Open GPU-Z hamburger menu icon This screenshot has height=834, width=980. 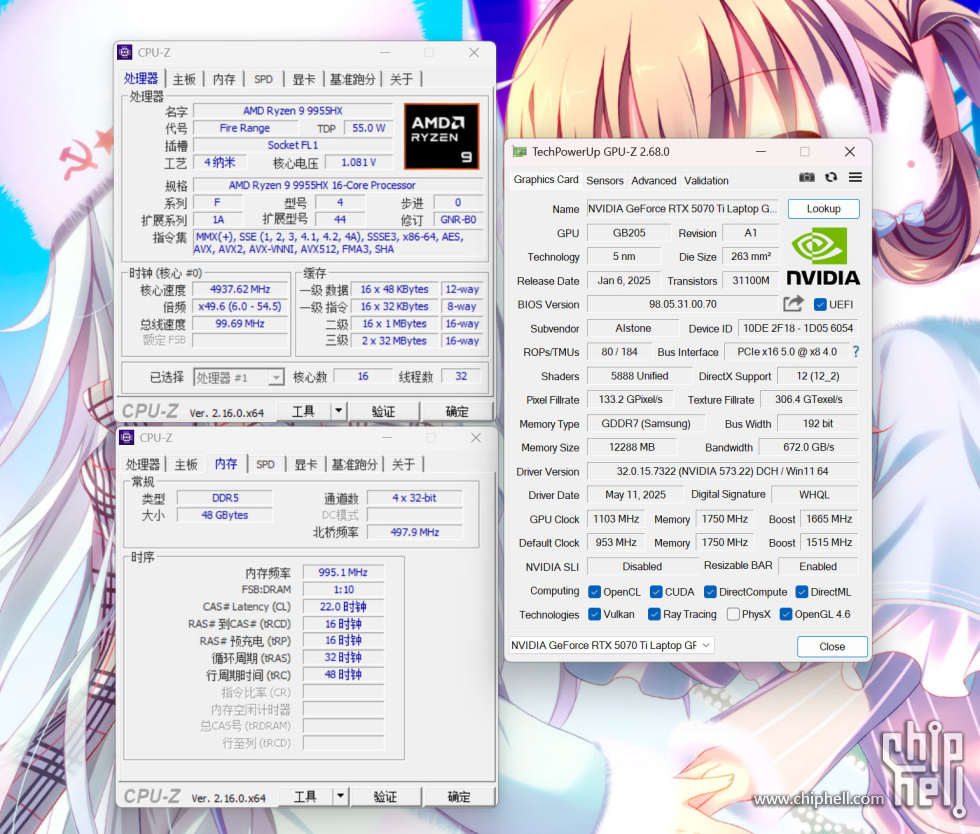(855, 178)
